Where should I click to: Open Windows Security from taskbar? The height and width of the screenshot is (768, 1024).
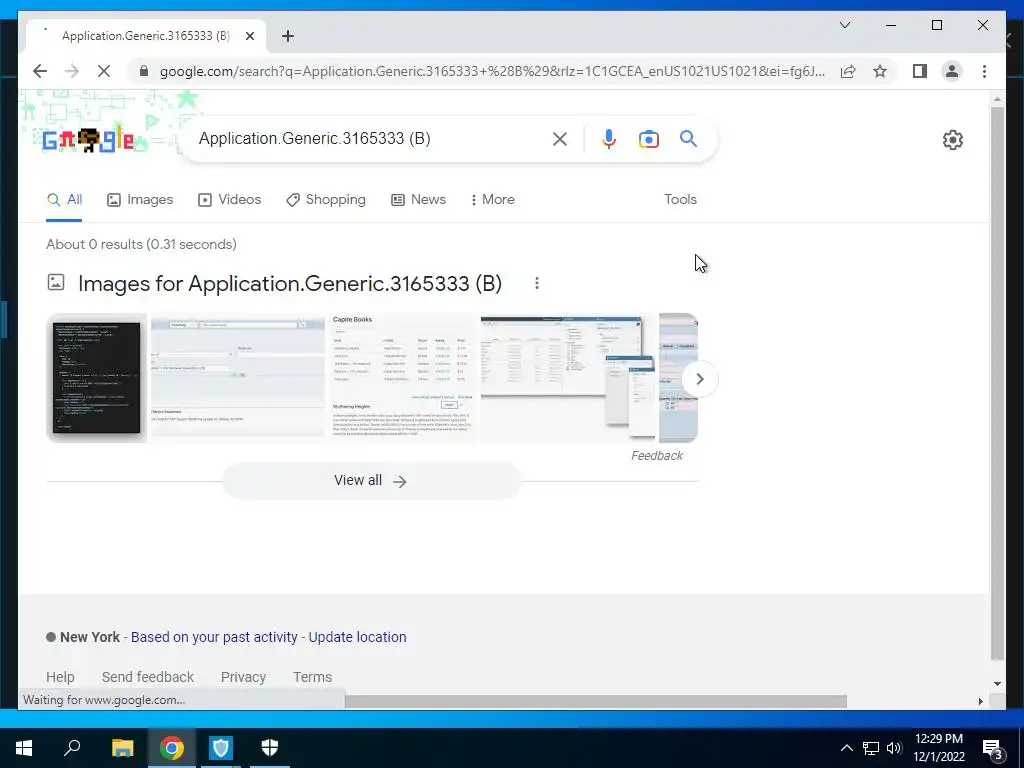[x=270, y=748]
